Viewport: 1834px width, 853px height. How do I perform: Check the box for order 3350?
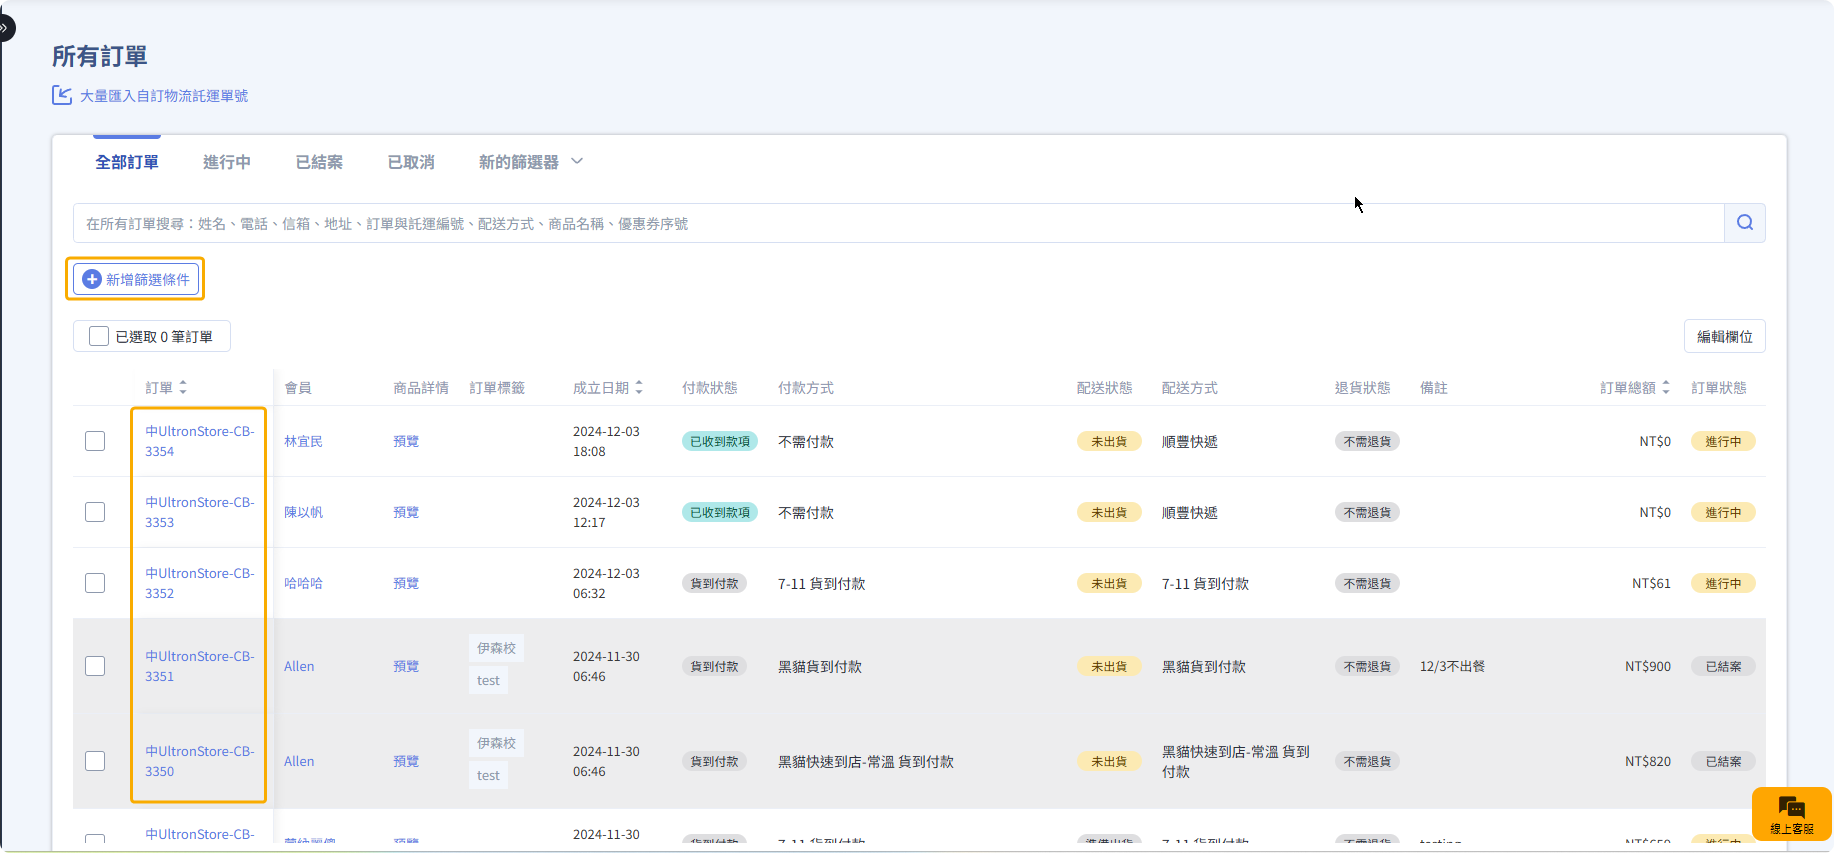click(x=95, y=761)
